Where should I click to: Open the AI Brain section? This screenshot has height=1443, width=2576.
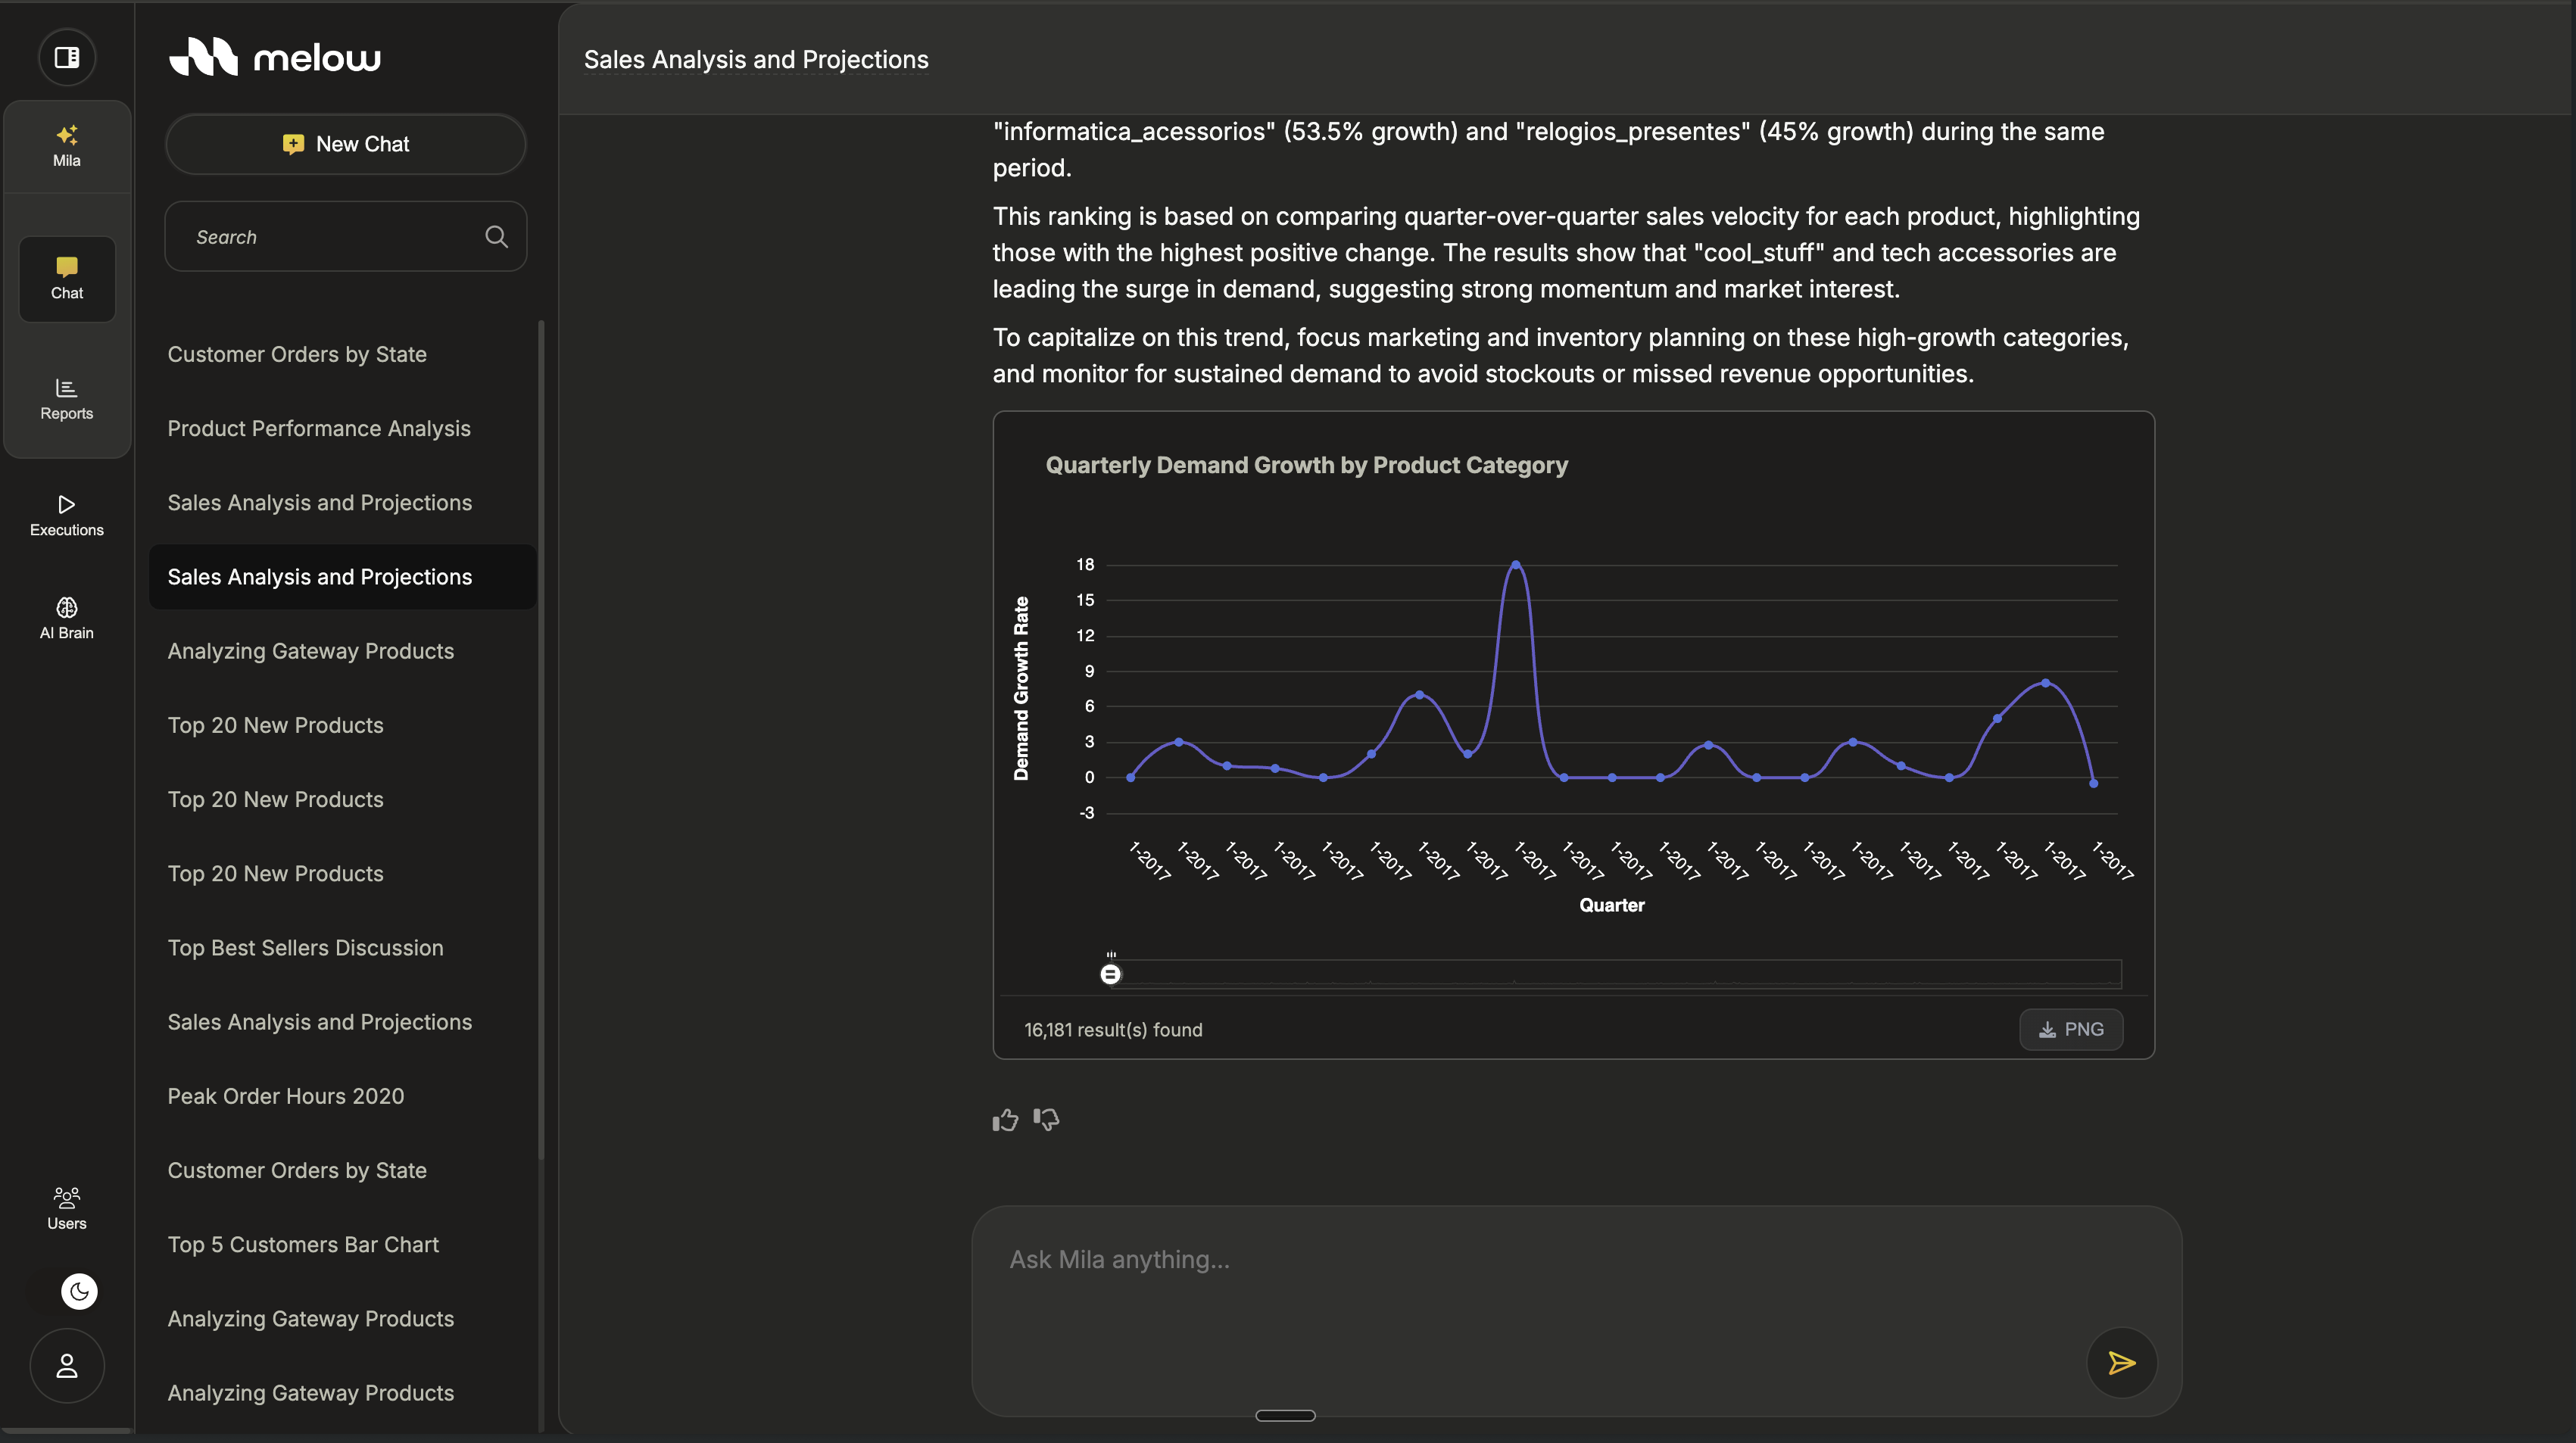click(67, 618)
